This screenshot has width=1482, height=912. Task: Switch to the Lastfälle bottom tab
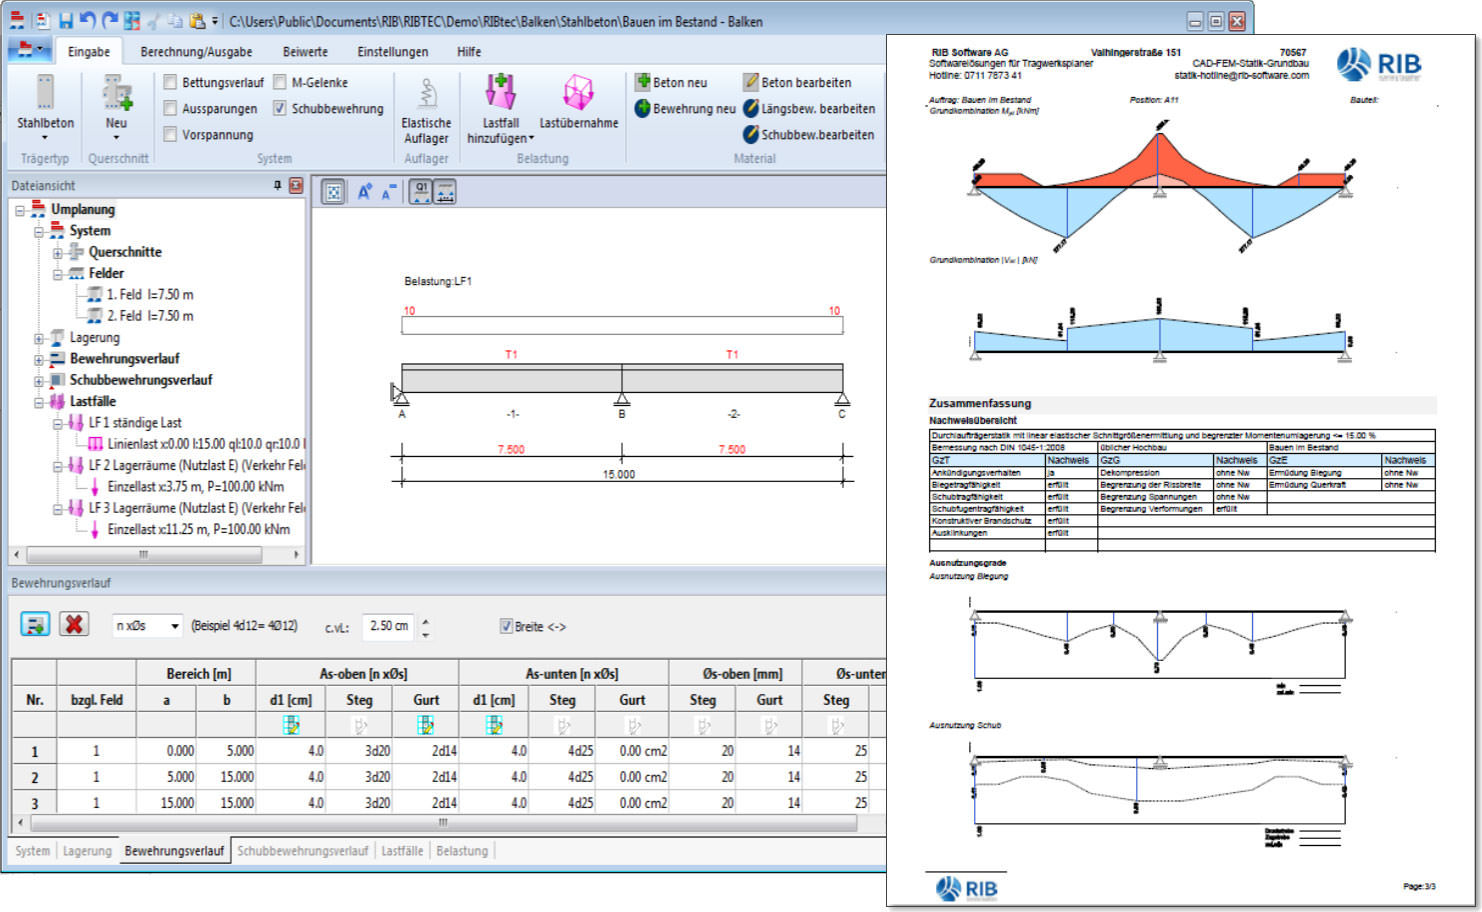[402, 851]
